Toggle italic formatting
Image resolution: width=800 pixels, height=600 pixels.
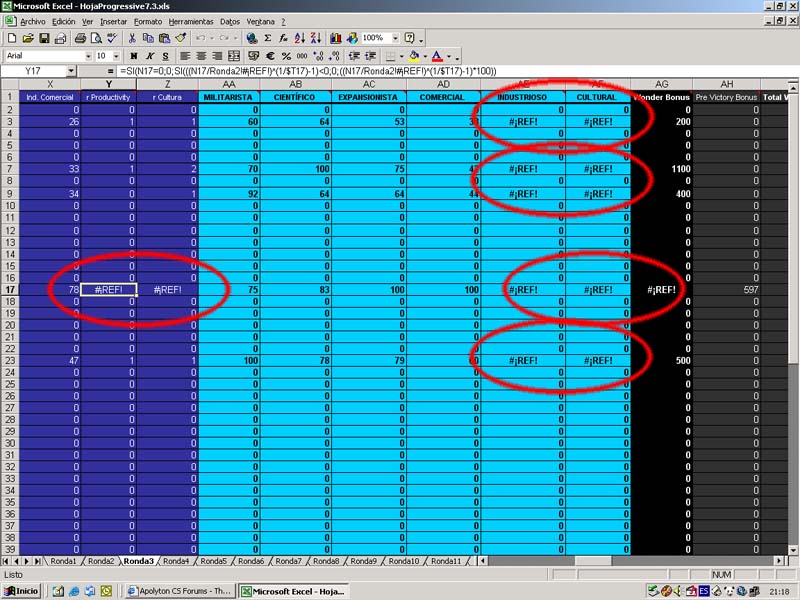point(150,56)
